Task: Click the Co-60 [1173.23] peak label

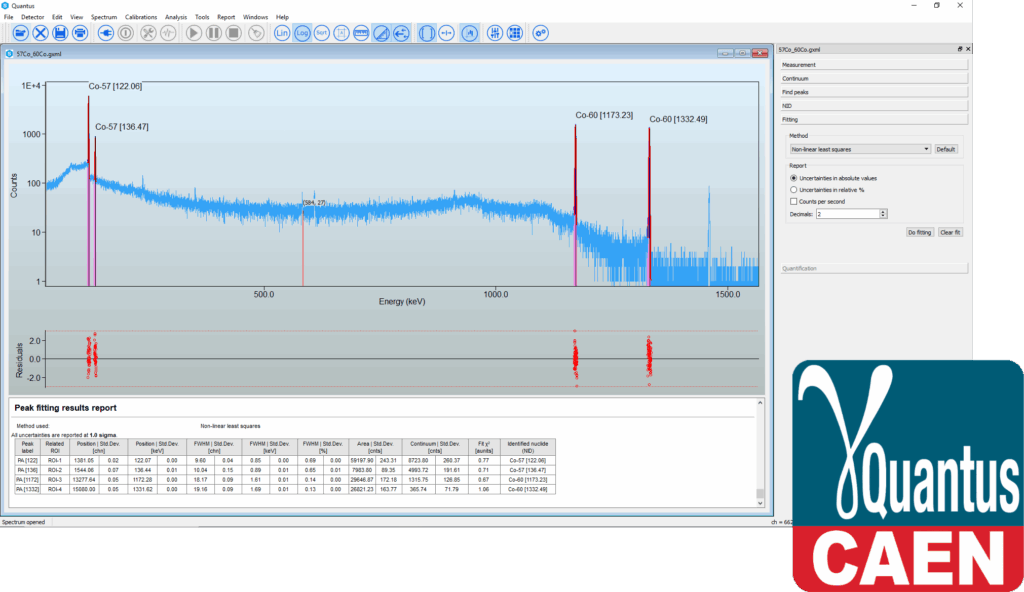Action: click(604, 115)
